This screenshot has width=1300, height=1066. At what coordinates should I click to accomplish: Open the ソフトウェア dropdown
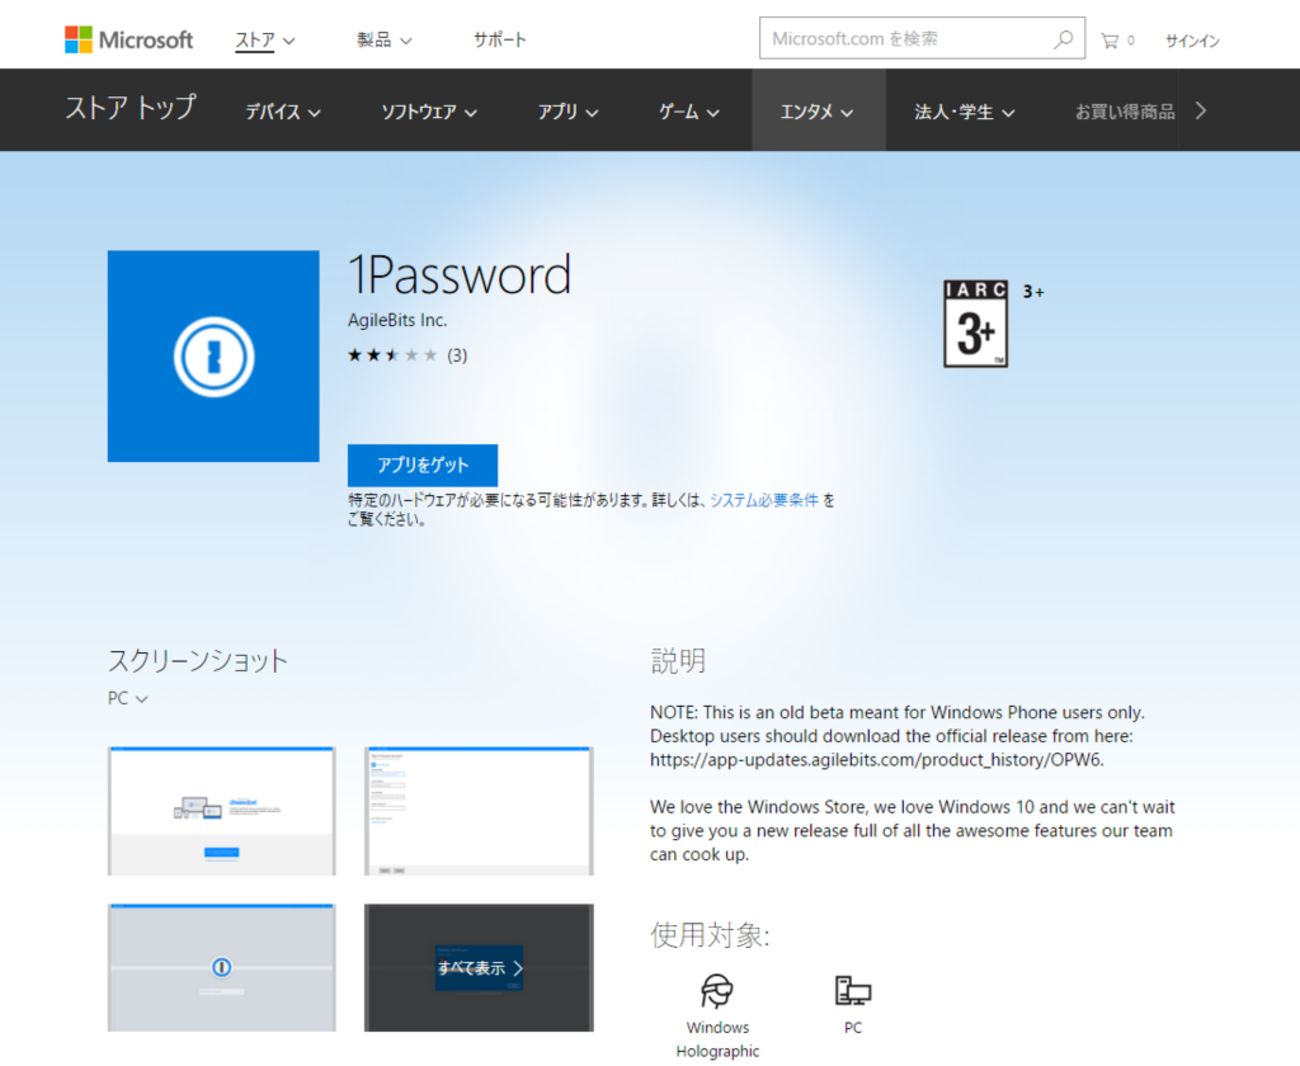[429, 112]
